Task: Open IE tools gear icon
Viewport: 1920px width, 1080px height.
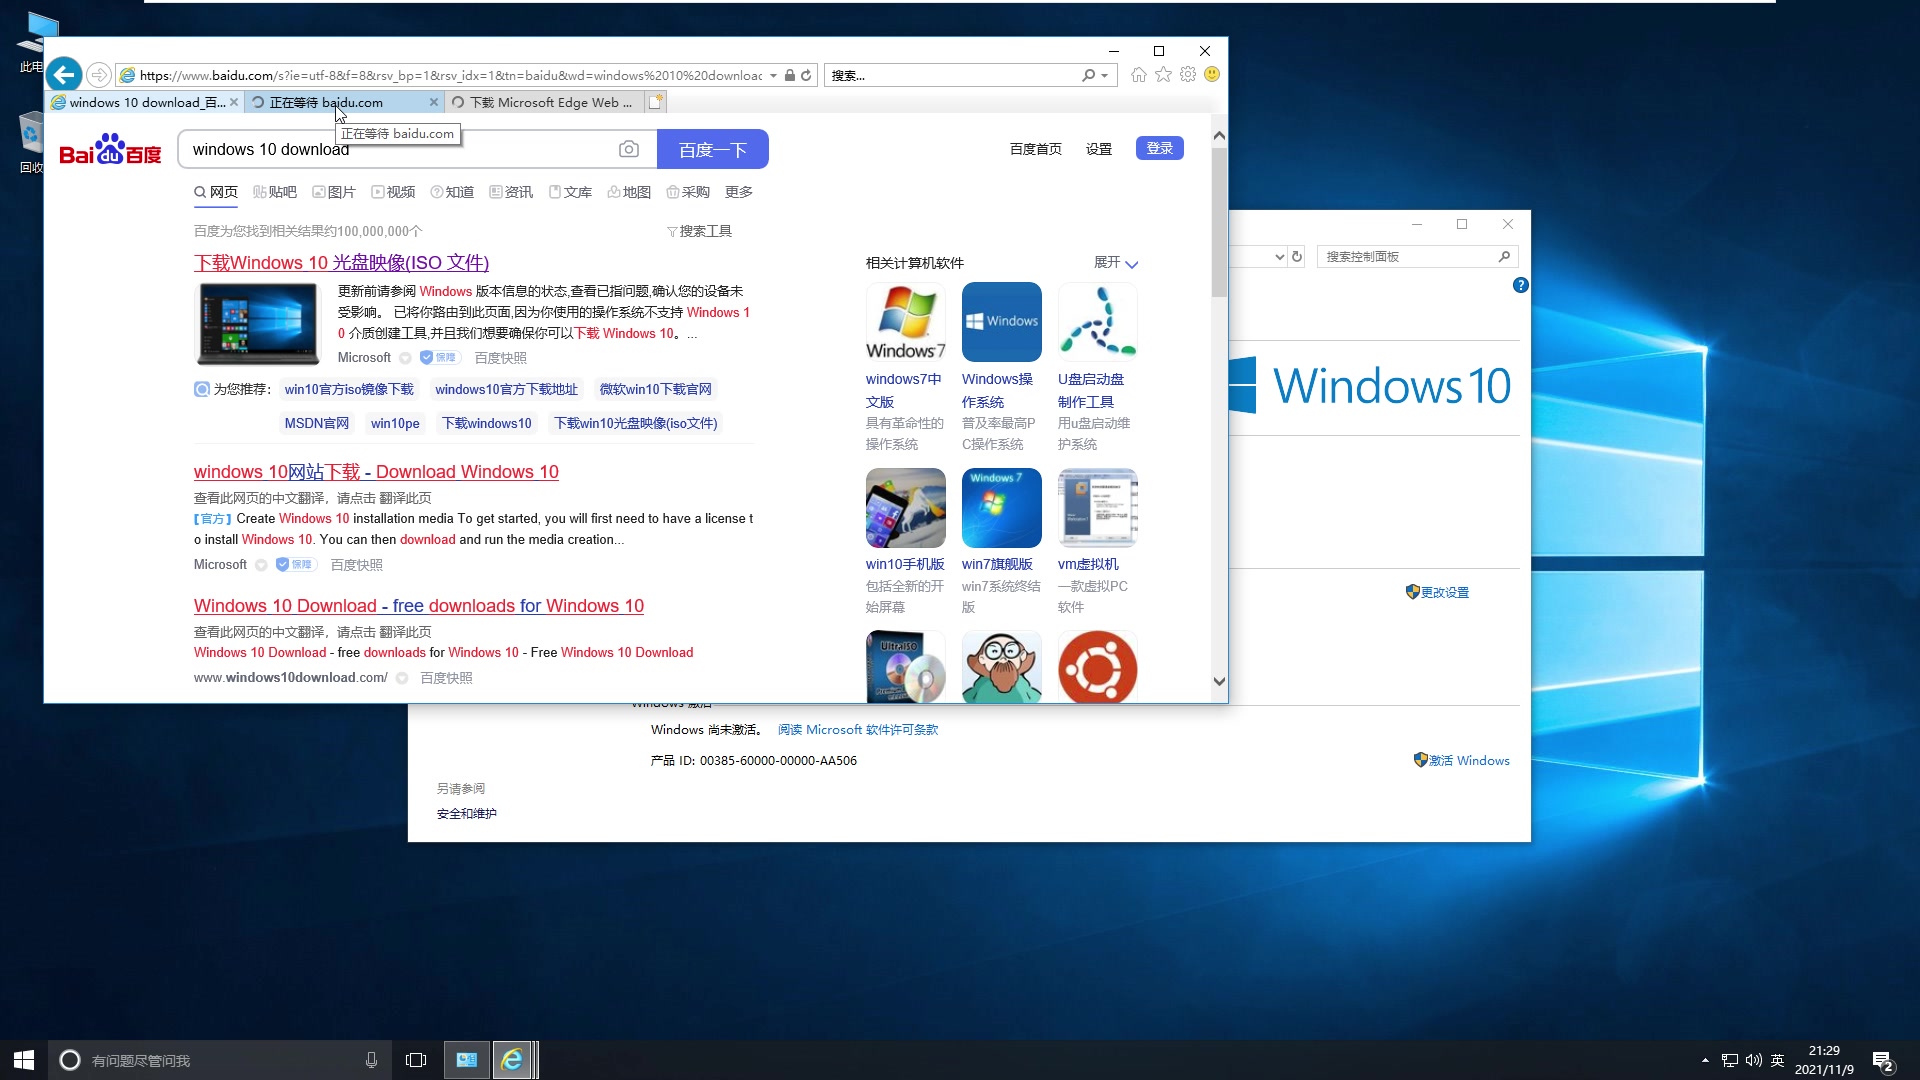Action: pos(1188,75)
